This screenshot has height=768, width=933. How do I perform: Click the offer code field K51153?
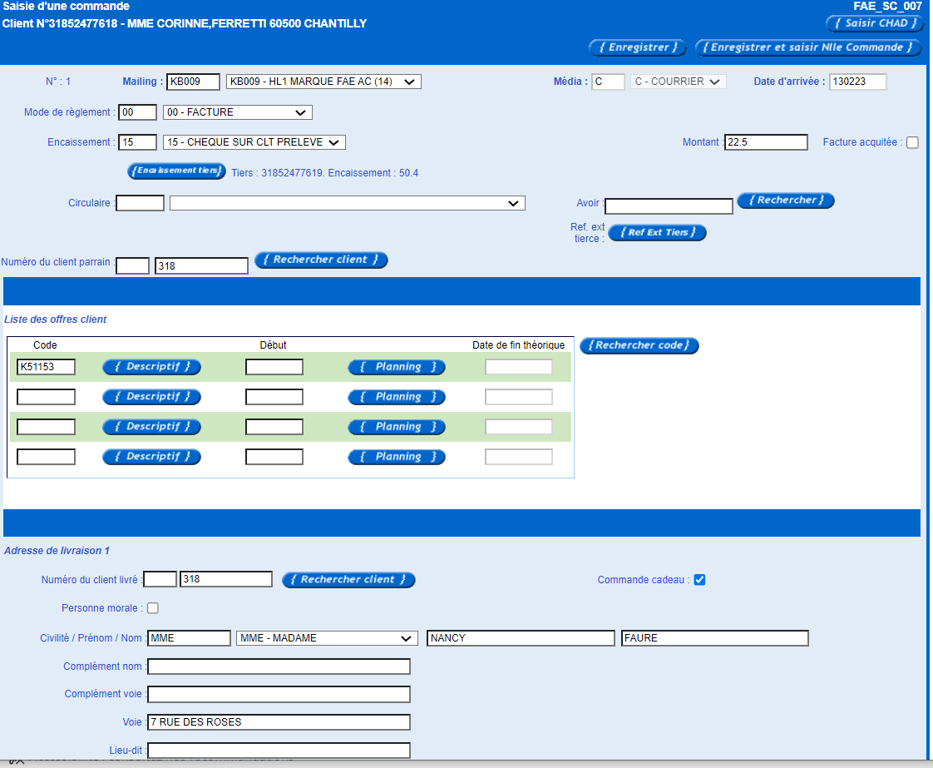[x=46, y=366]
